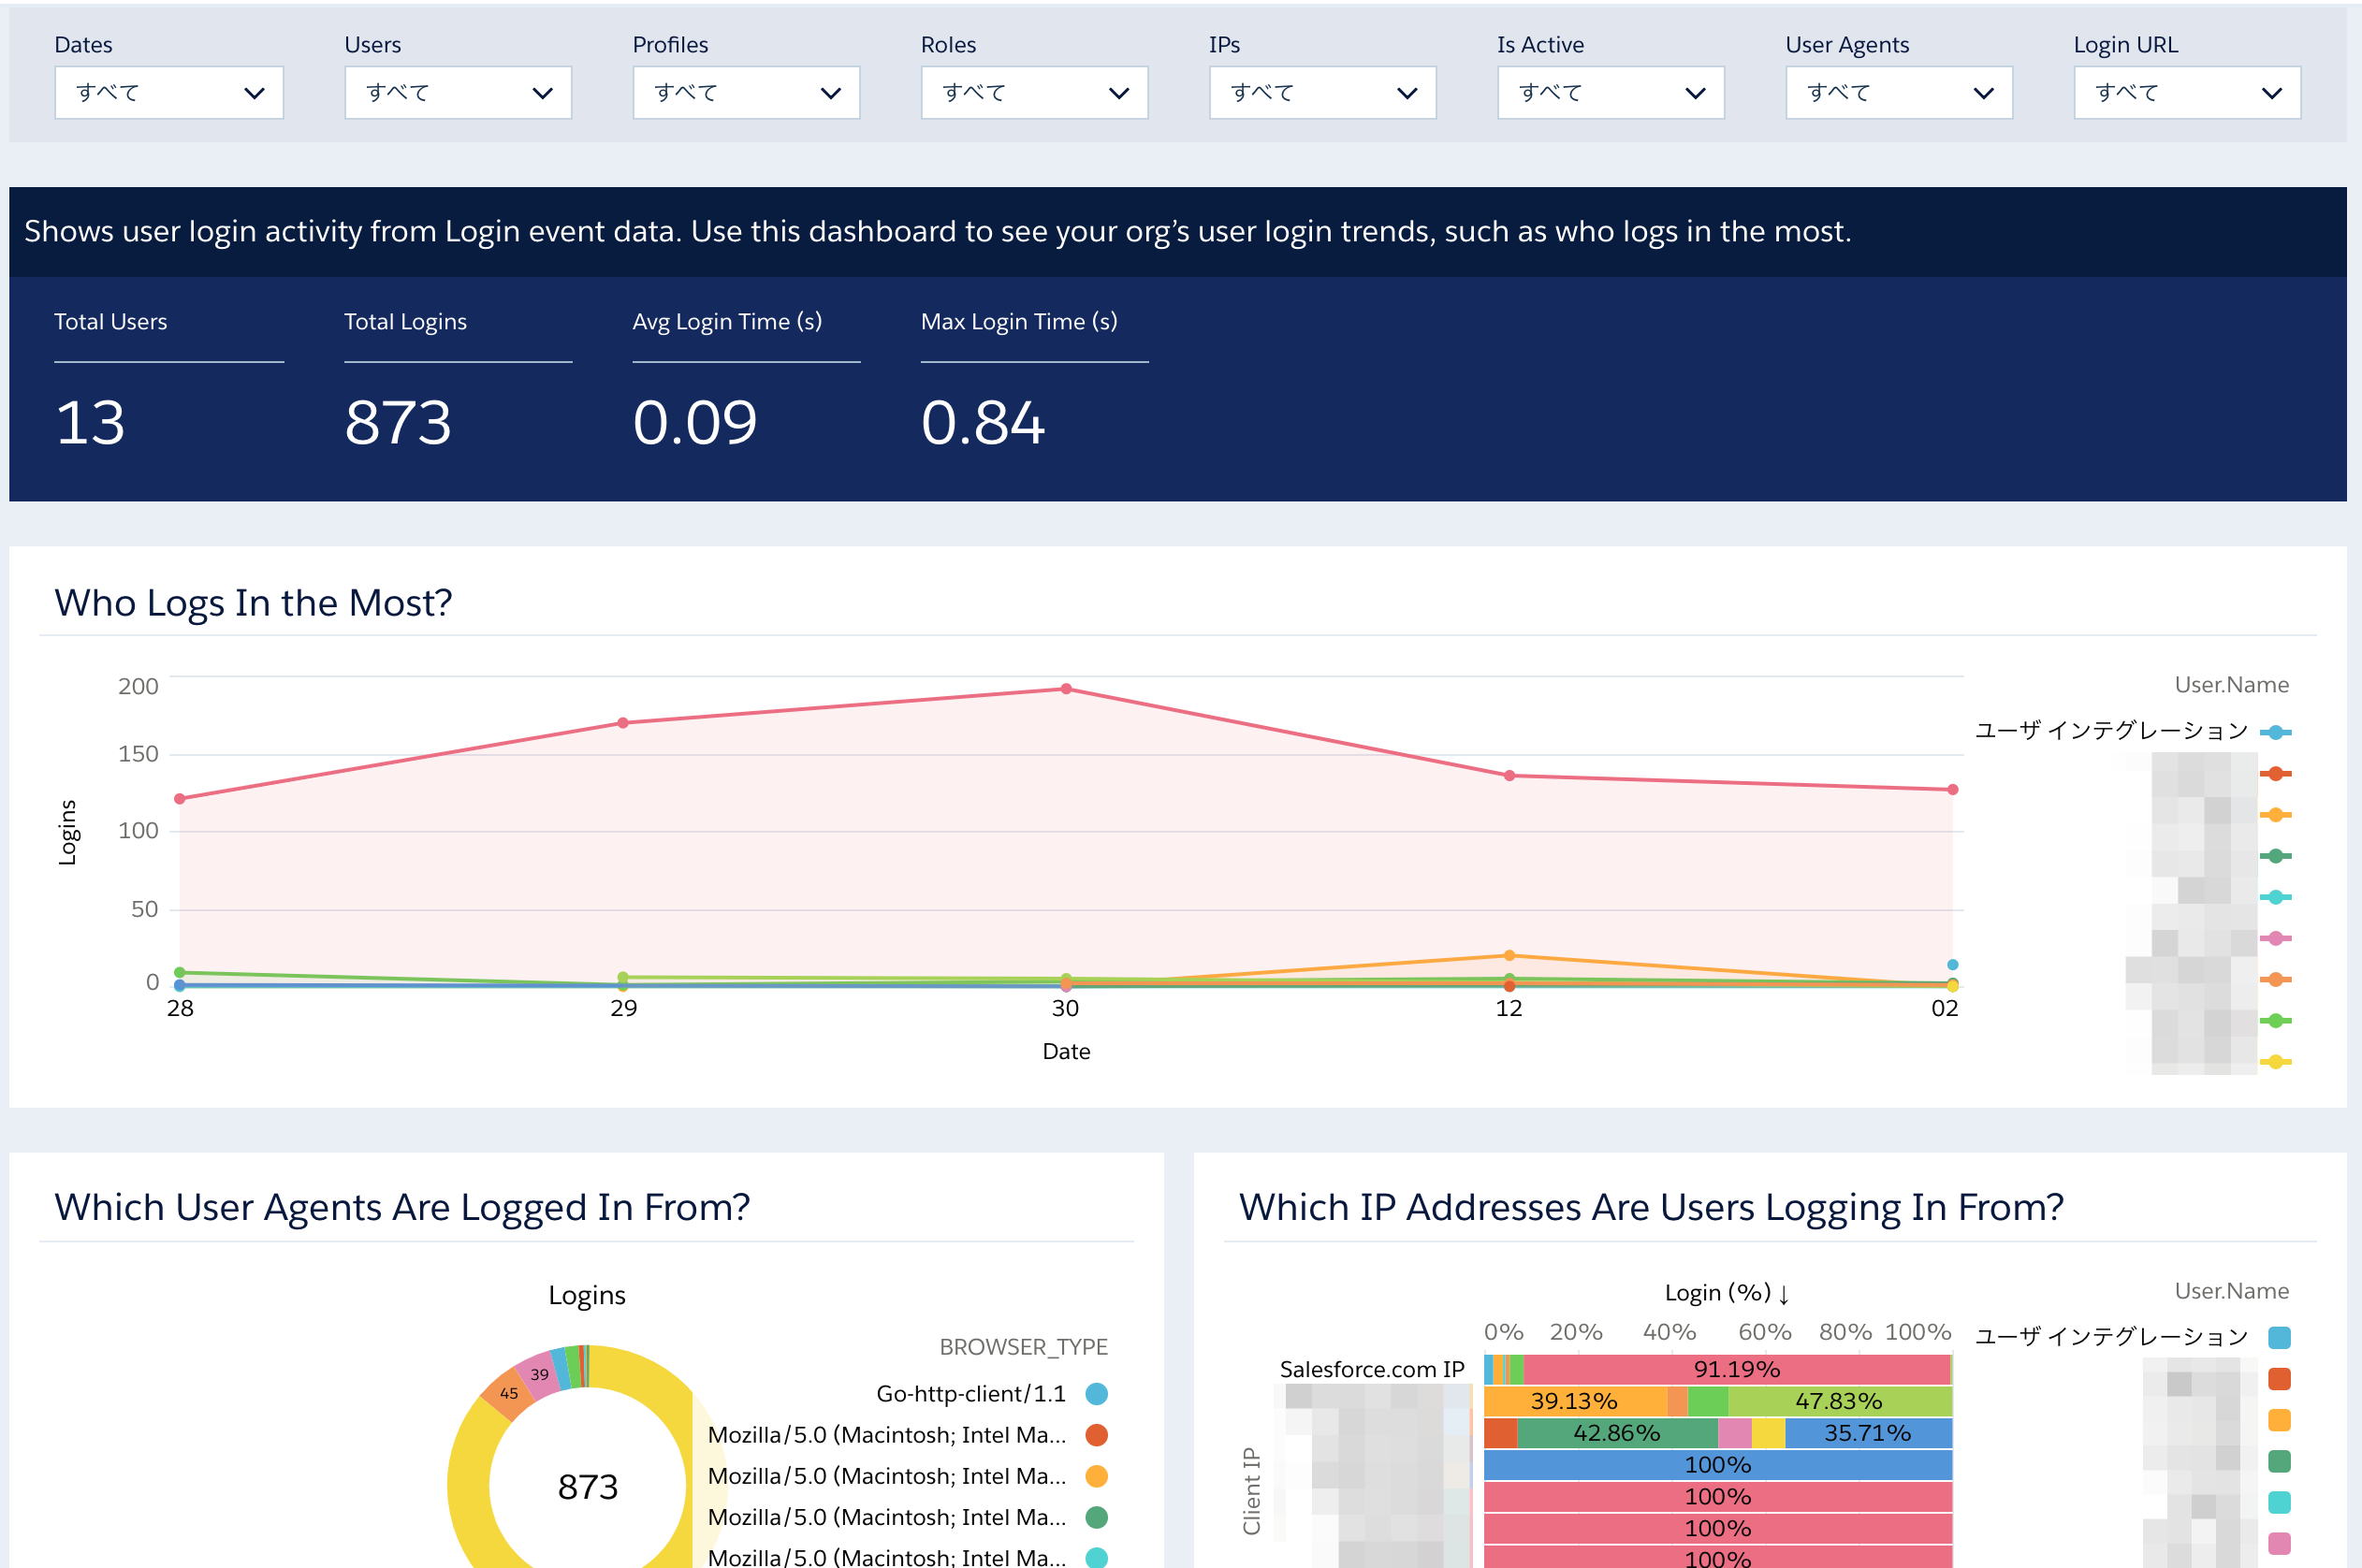This screenshot has height=1568, width=2362.
Task: Click the 47.83% green bar segment
Action: (x=1839, y=1401)
